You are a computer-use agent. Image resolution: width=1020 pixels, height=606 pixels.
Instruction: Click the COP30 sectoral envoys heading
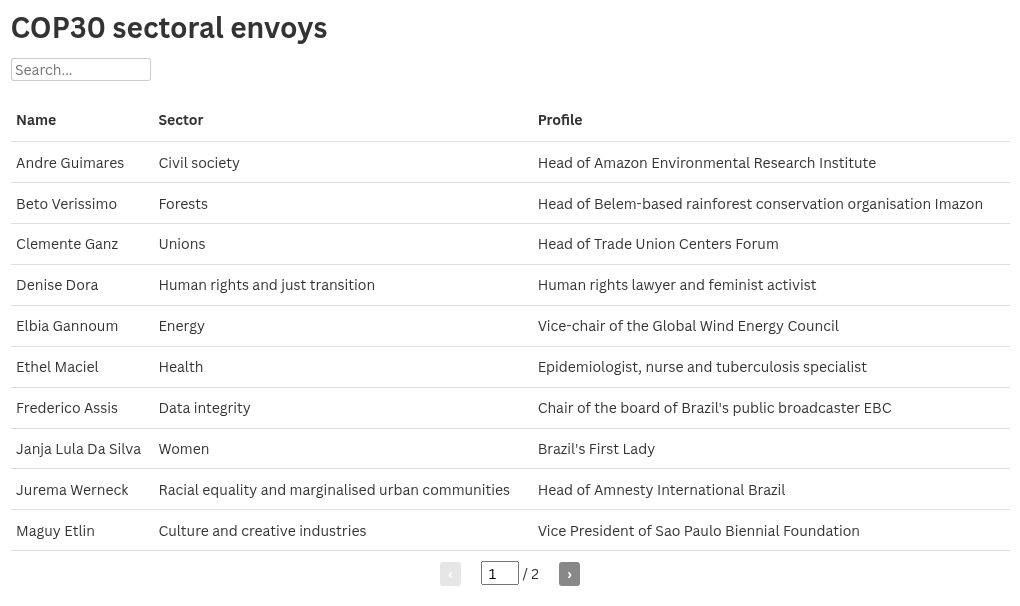pos(169,28)
